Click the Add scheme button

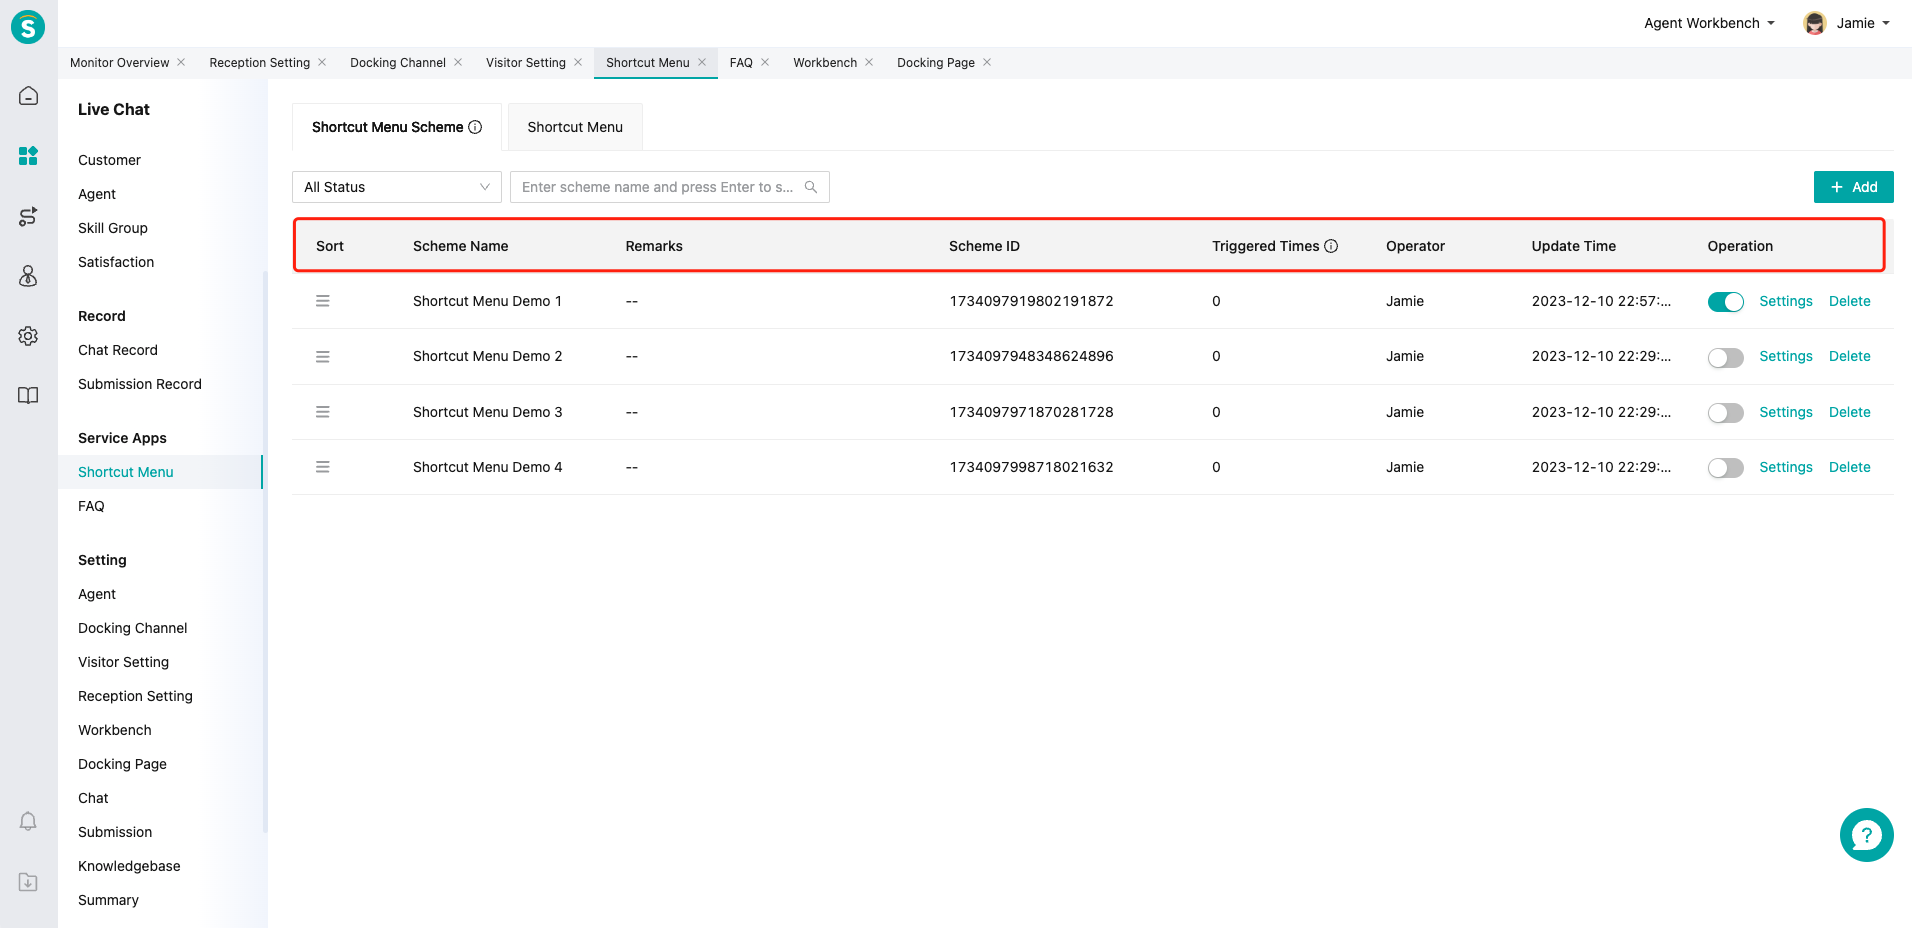(x=1853, y=187)
